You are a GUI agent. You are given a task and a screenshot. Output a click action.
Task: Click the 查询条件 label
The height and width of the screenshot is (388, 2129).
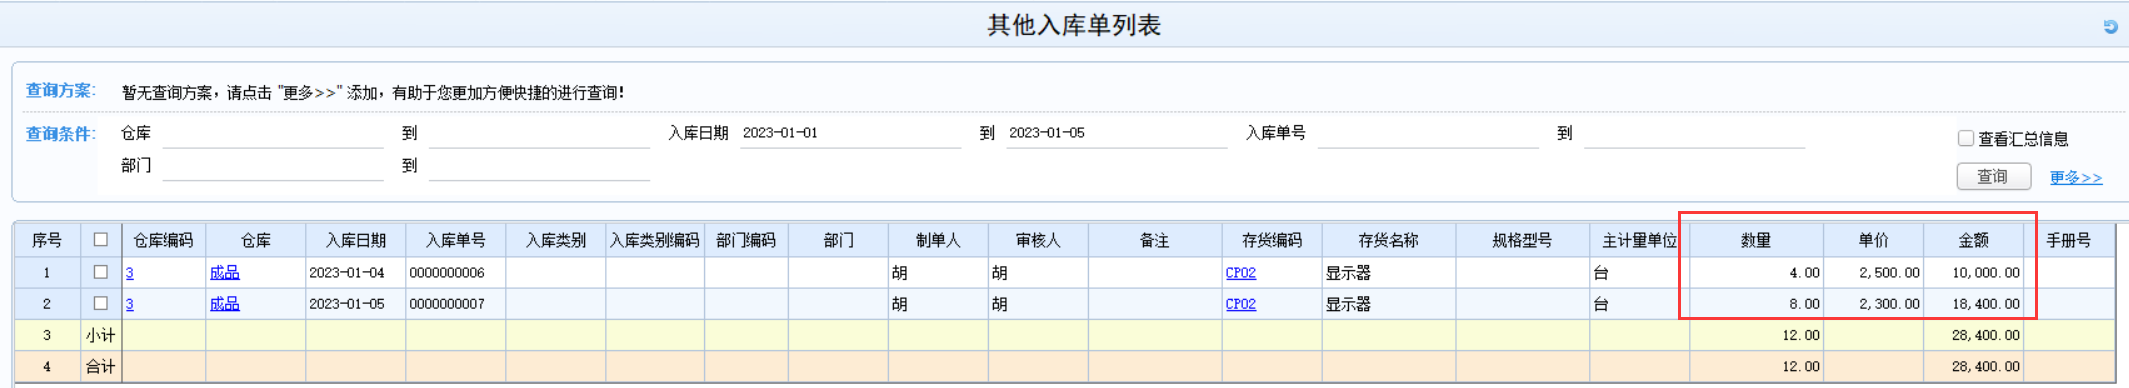[60, 134]
